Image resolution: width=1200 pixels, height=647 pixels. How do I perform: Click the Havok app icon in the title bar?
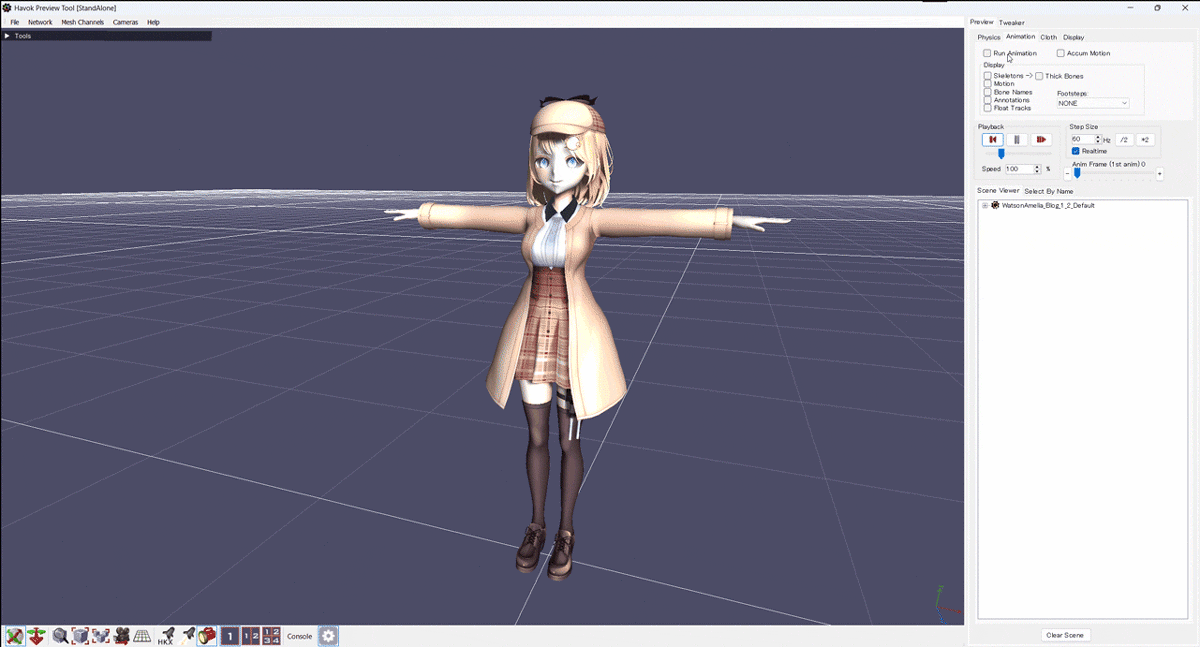(7, 7)
